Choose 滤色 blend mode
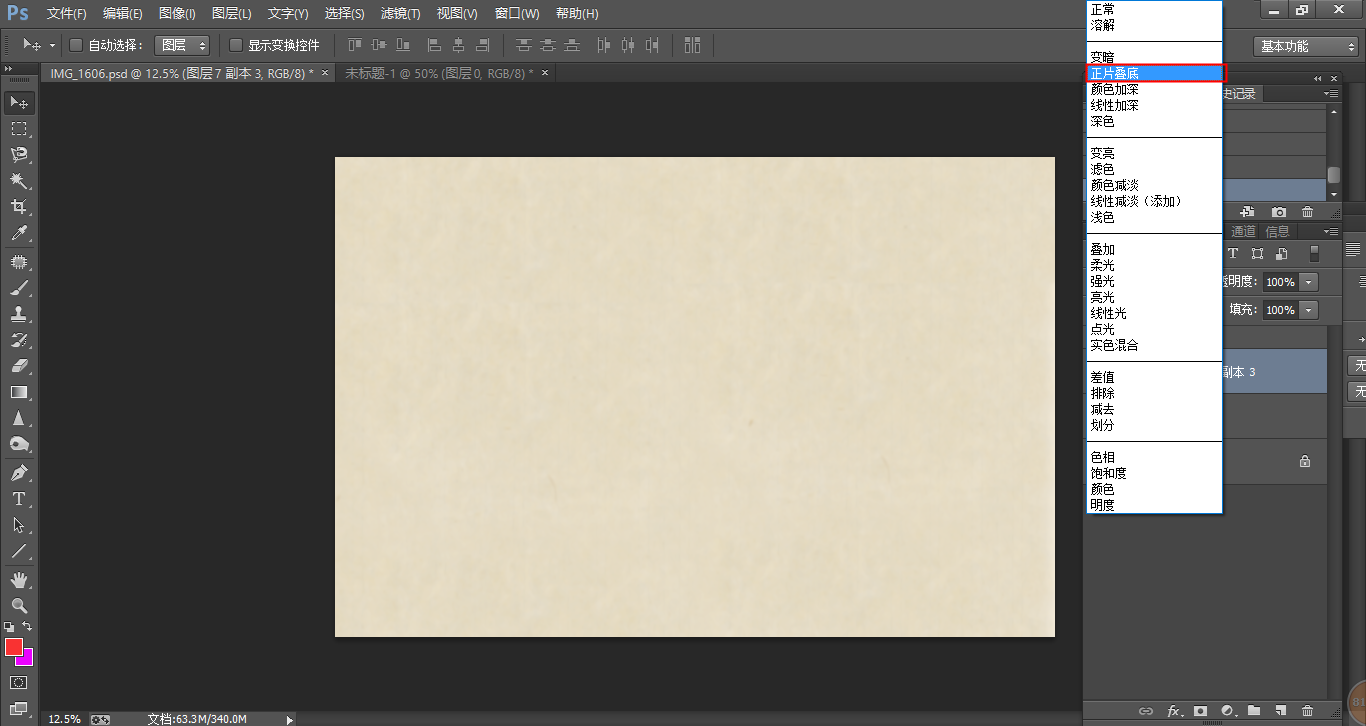This screenshot has width=1366, height=726. (1155, 169)
